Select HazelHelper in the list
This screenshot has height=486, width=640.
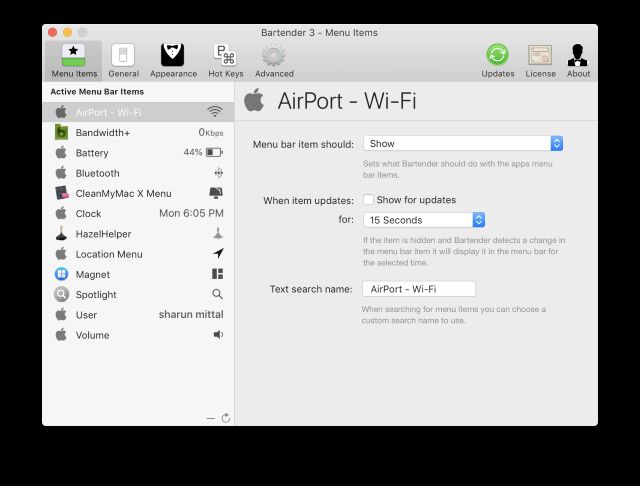[138, 233]
